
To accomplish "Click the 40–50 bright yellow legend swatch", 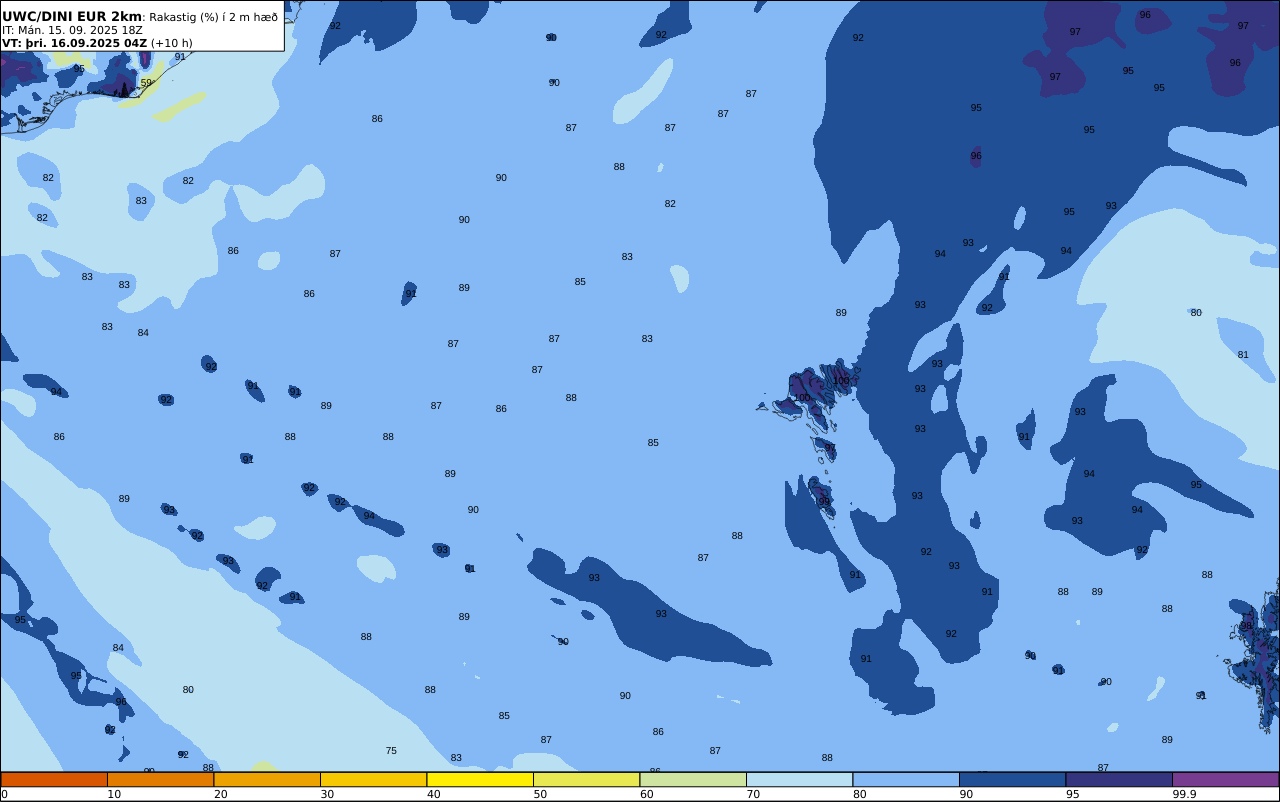I will [x=480, y=779].
